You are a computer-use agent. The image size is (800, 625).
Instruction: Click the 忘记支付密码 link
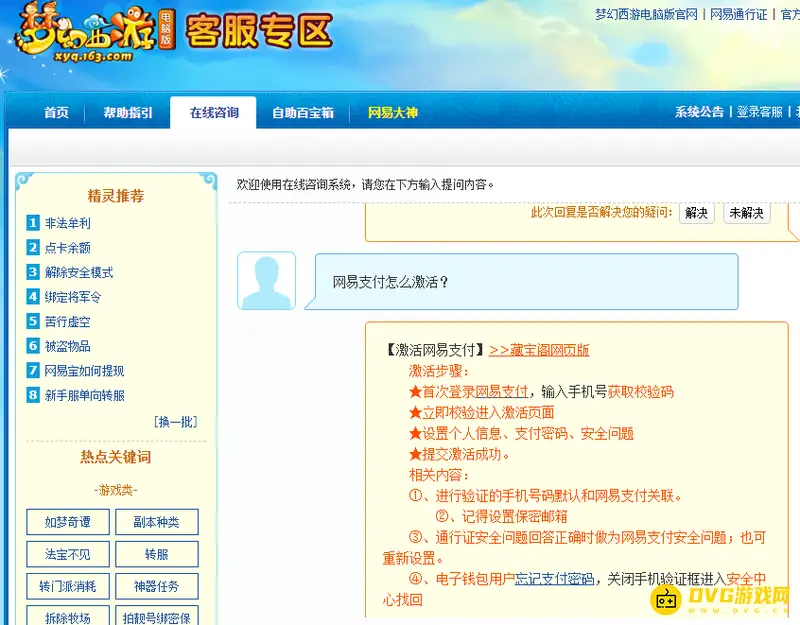click(x=555, y=579)
